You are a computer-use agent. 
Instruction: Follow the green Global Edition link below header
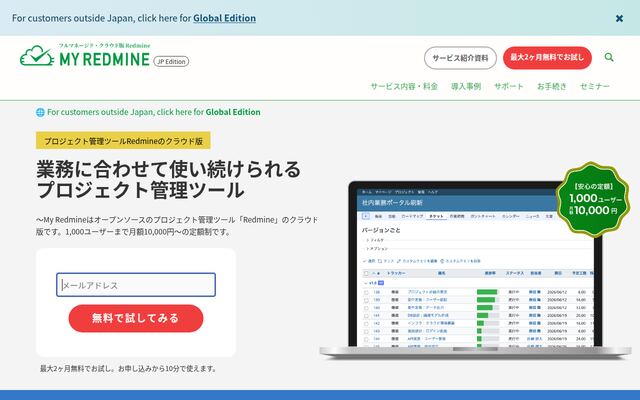coord(233,112)
